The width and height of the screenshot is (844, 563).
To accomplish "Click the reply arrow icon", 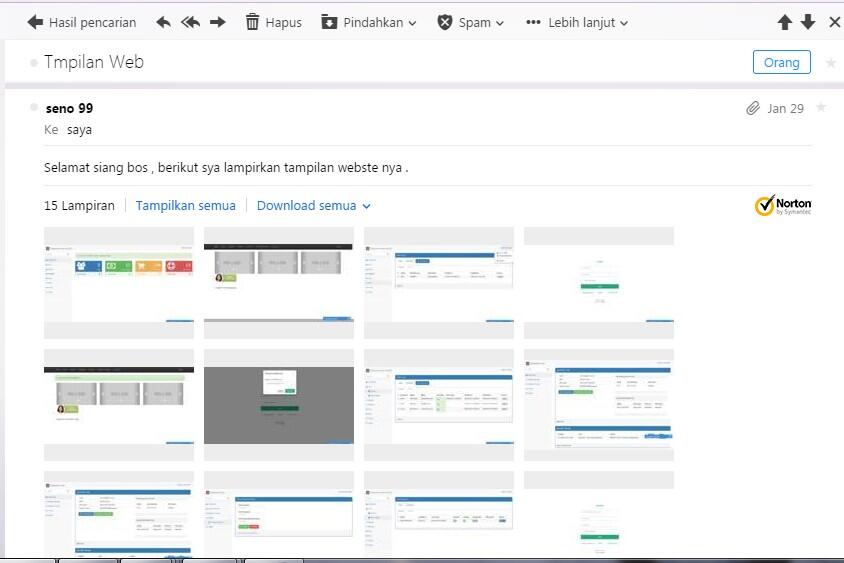I will pyautogui.click(x=163, y=23).
